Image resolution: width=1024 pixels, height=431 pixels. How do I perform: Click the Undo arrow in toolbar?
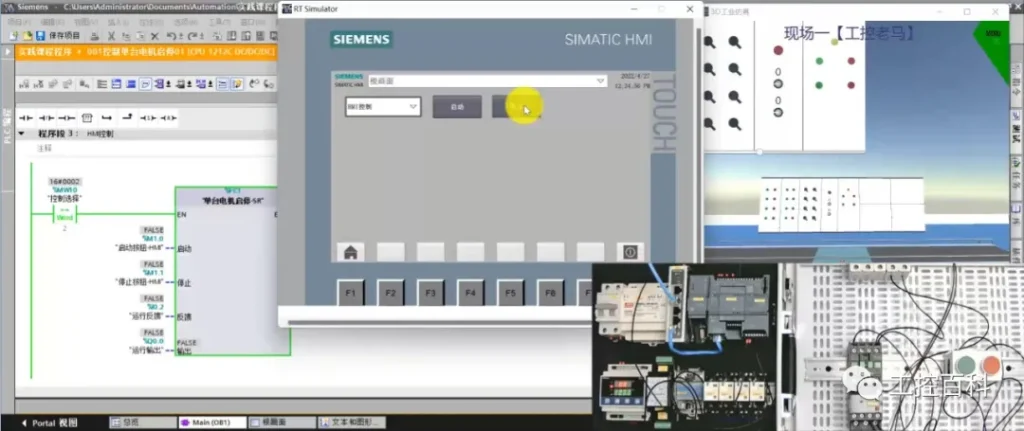(171, 36)
